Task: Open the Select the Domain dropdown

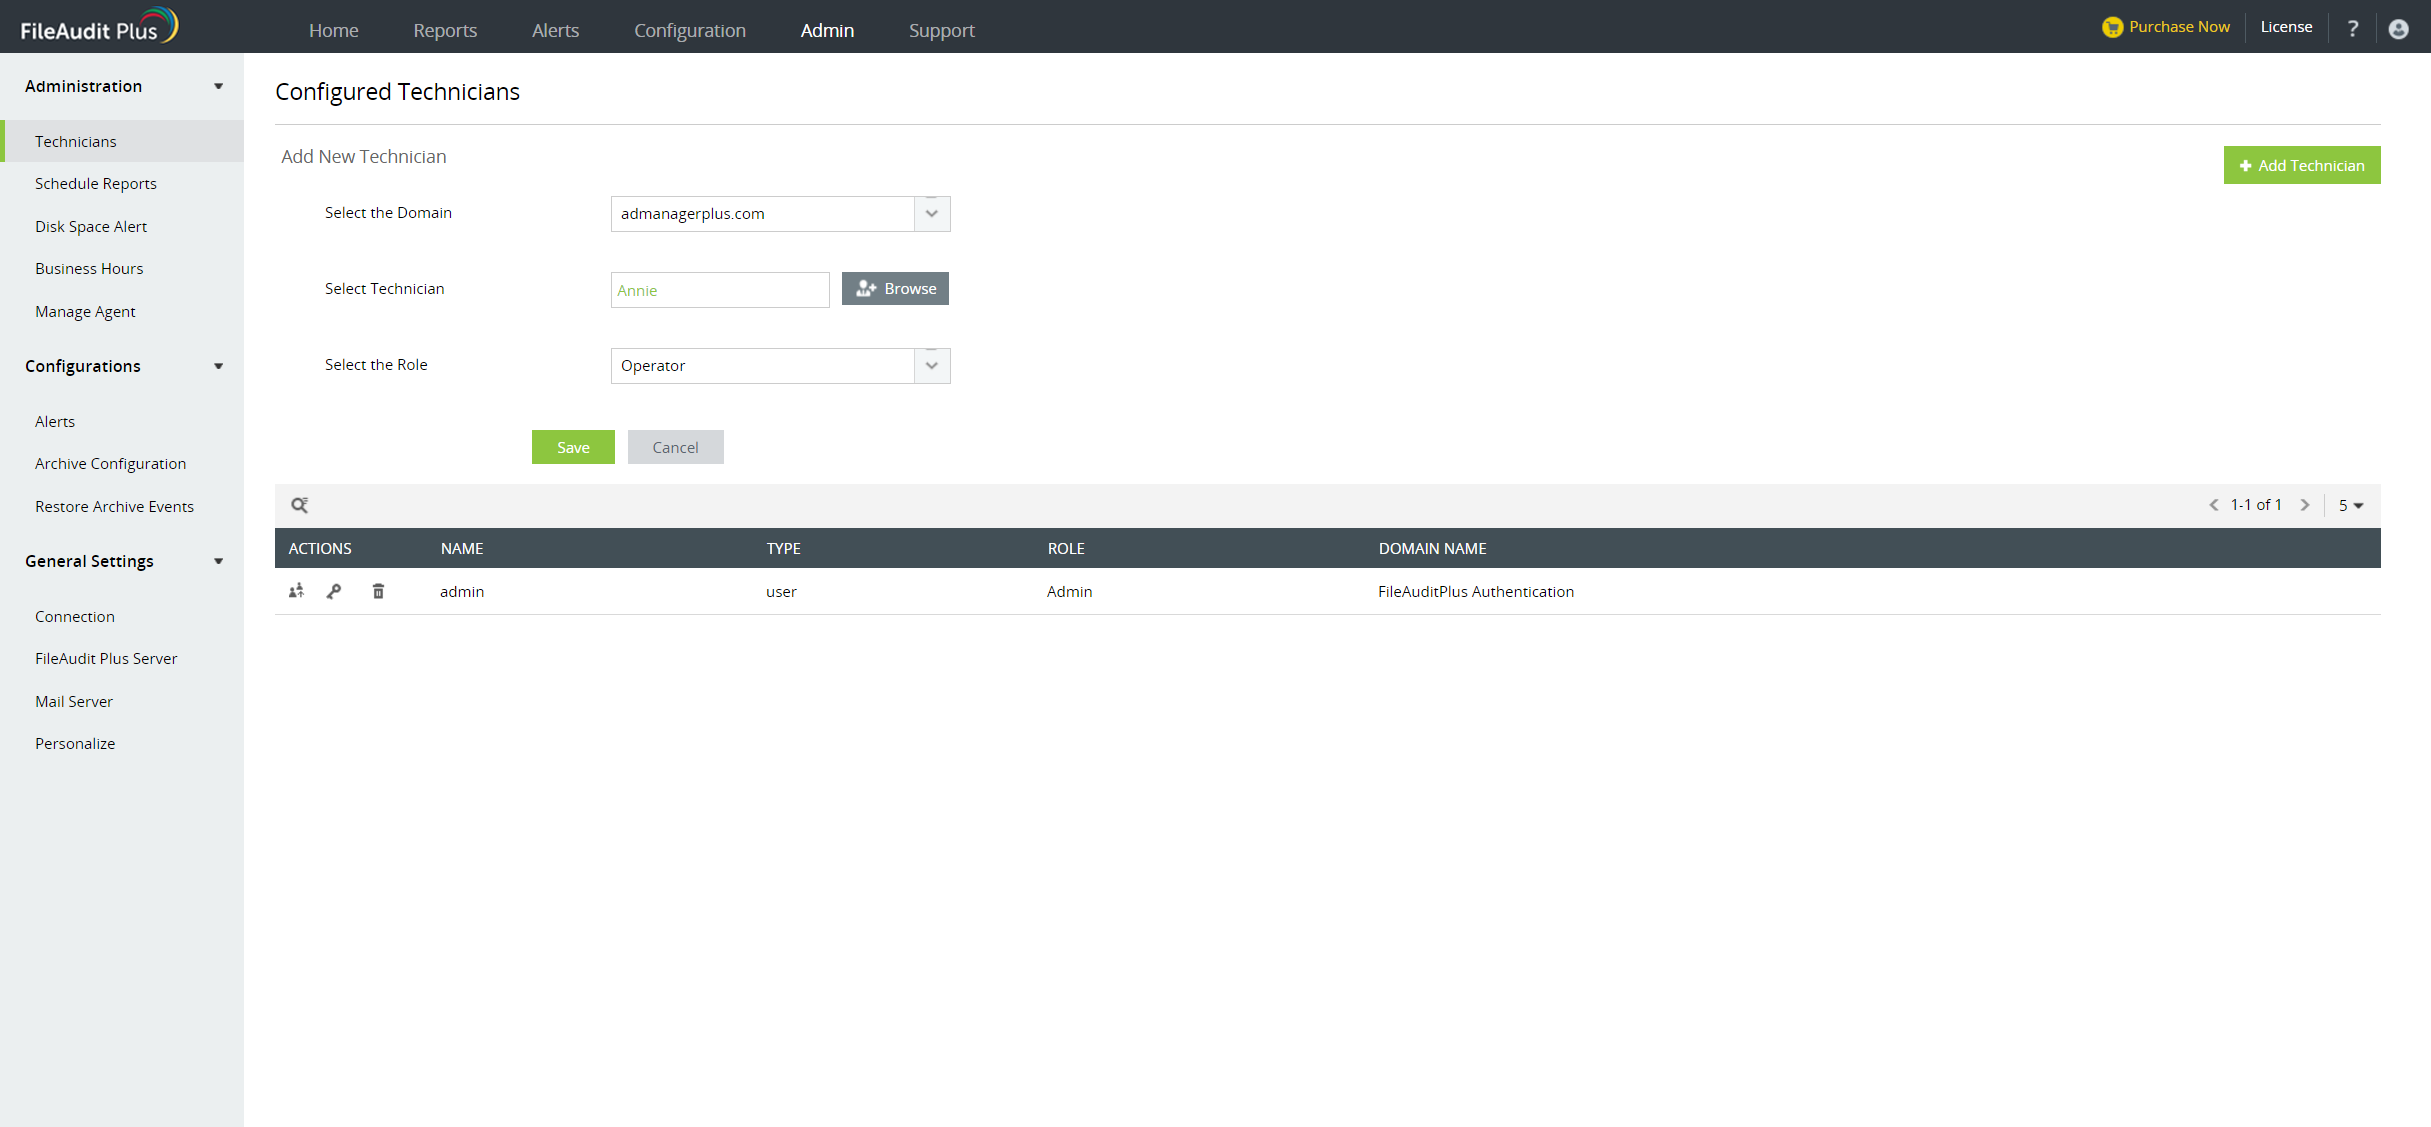Action: click(931, 214)
